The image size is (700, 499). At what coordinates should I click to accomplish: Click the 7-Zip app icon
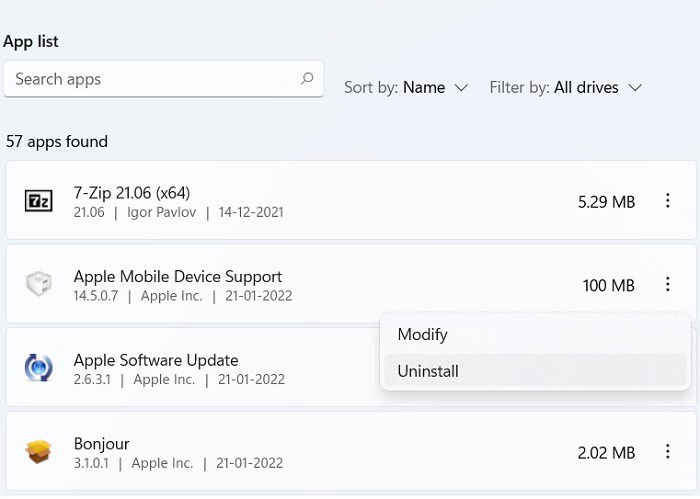point(38,201)
